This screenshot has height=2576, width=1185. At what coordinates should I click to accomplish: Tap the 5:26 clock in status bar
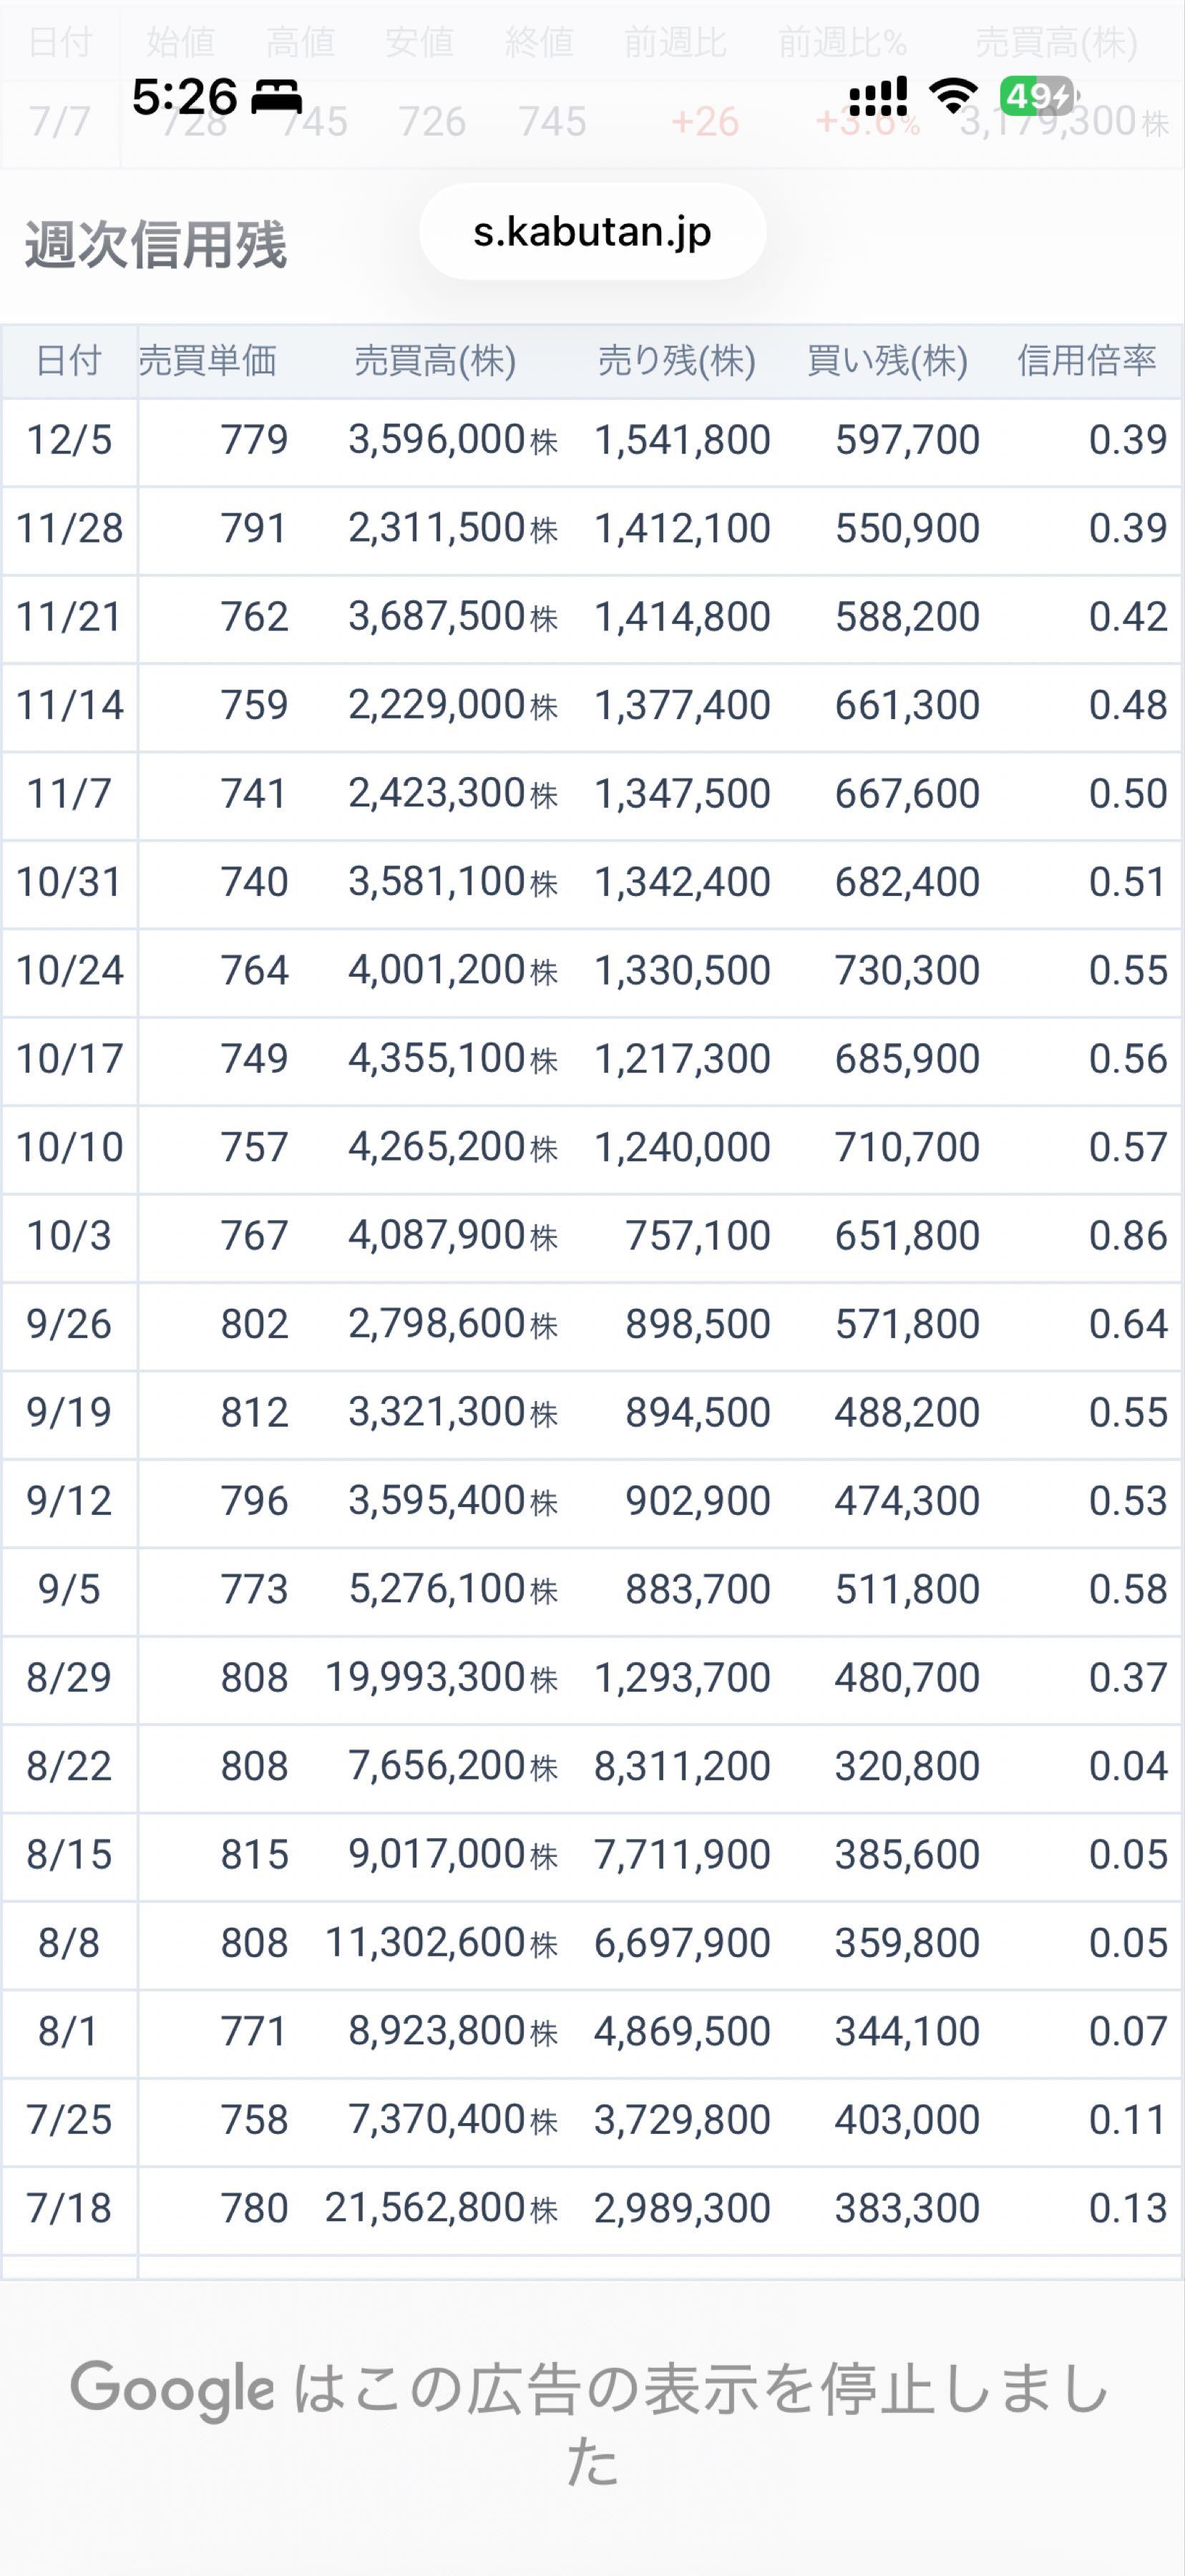[x=185, y=97]
